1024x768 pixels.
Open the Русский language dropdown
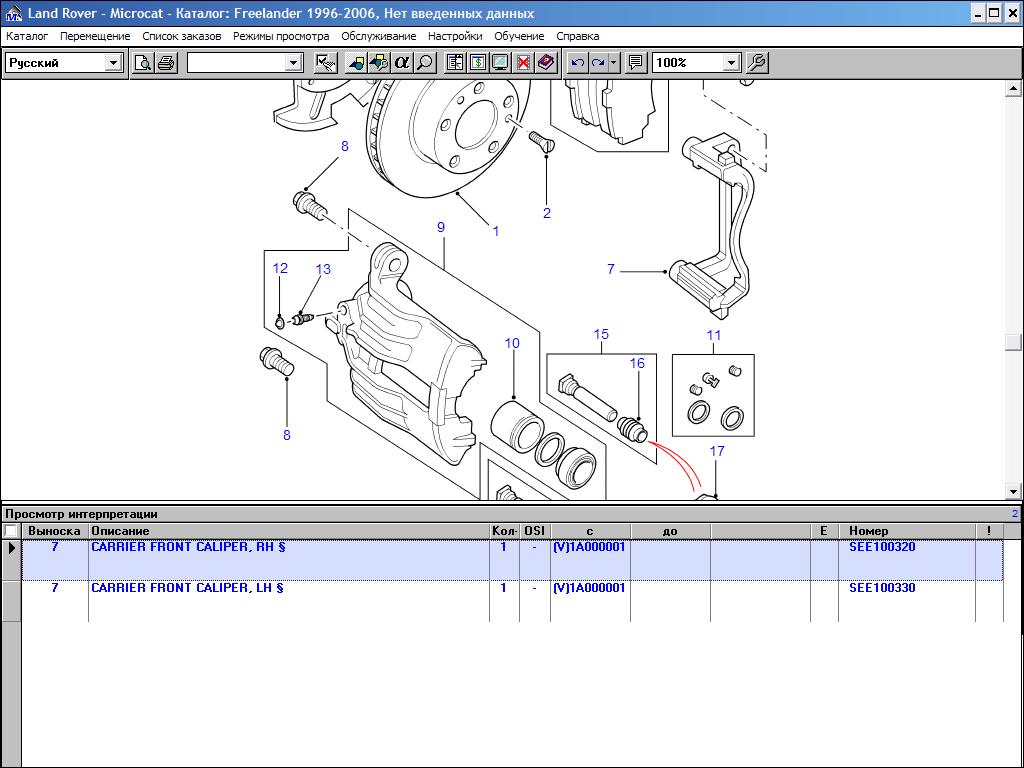(114, 63)
